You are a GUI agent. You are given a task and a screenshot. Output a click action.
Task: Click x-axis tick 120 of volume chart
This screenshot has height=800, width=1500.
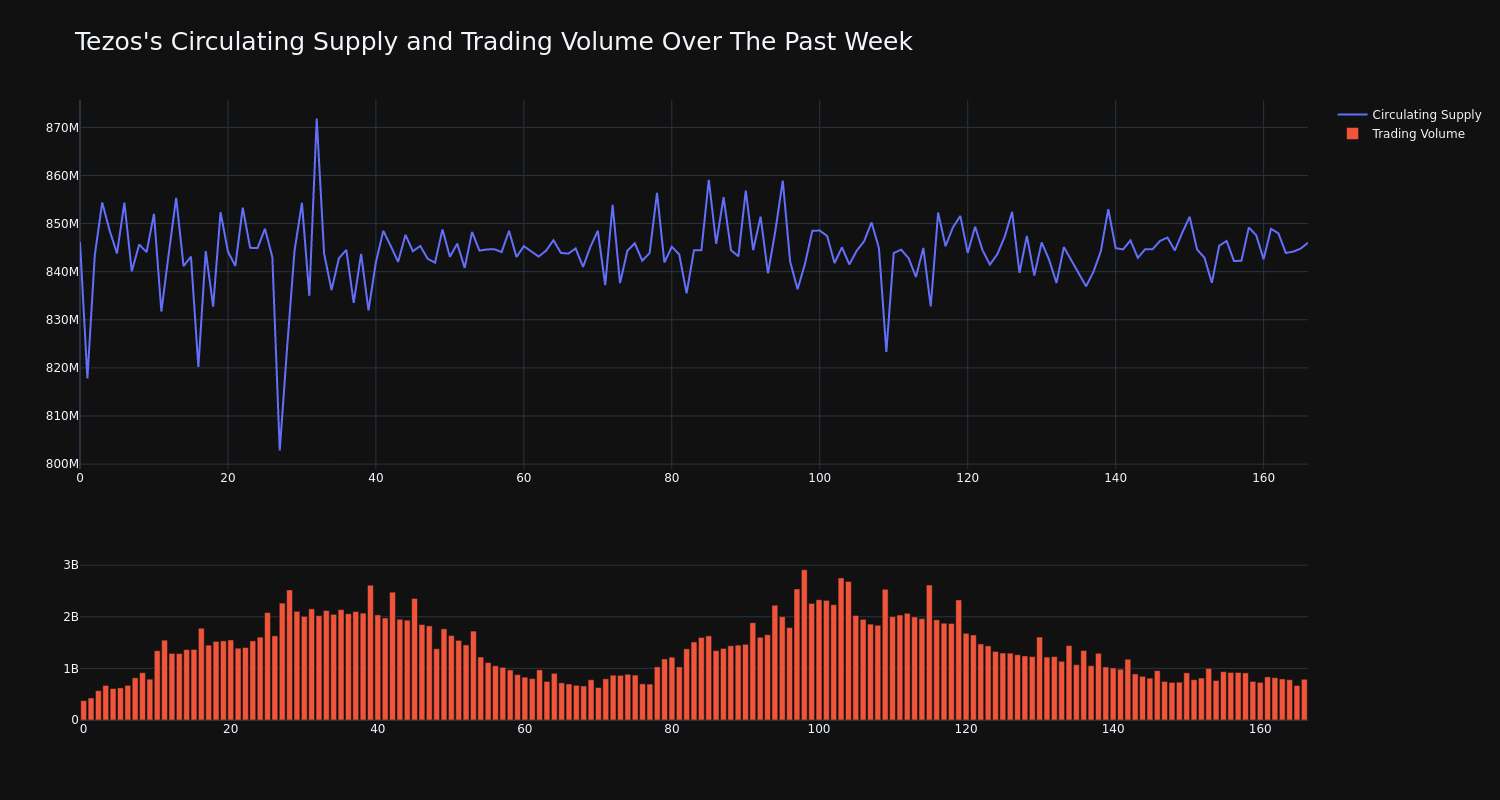pyautogui.click(x=966, y=729)
